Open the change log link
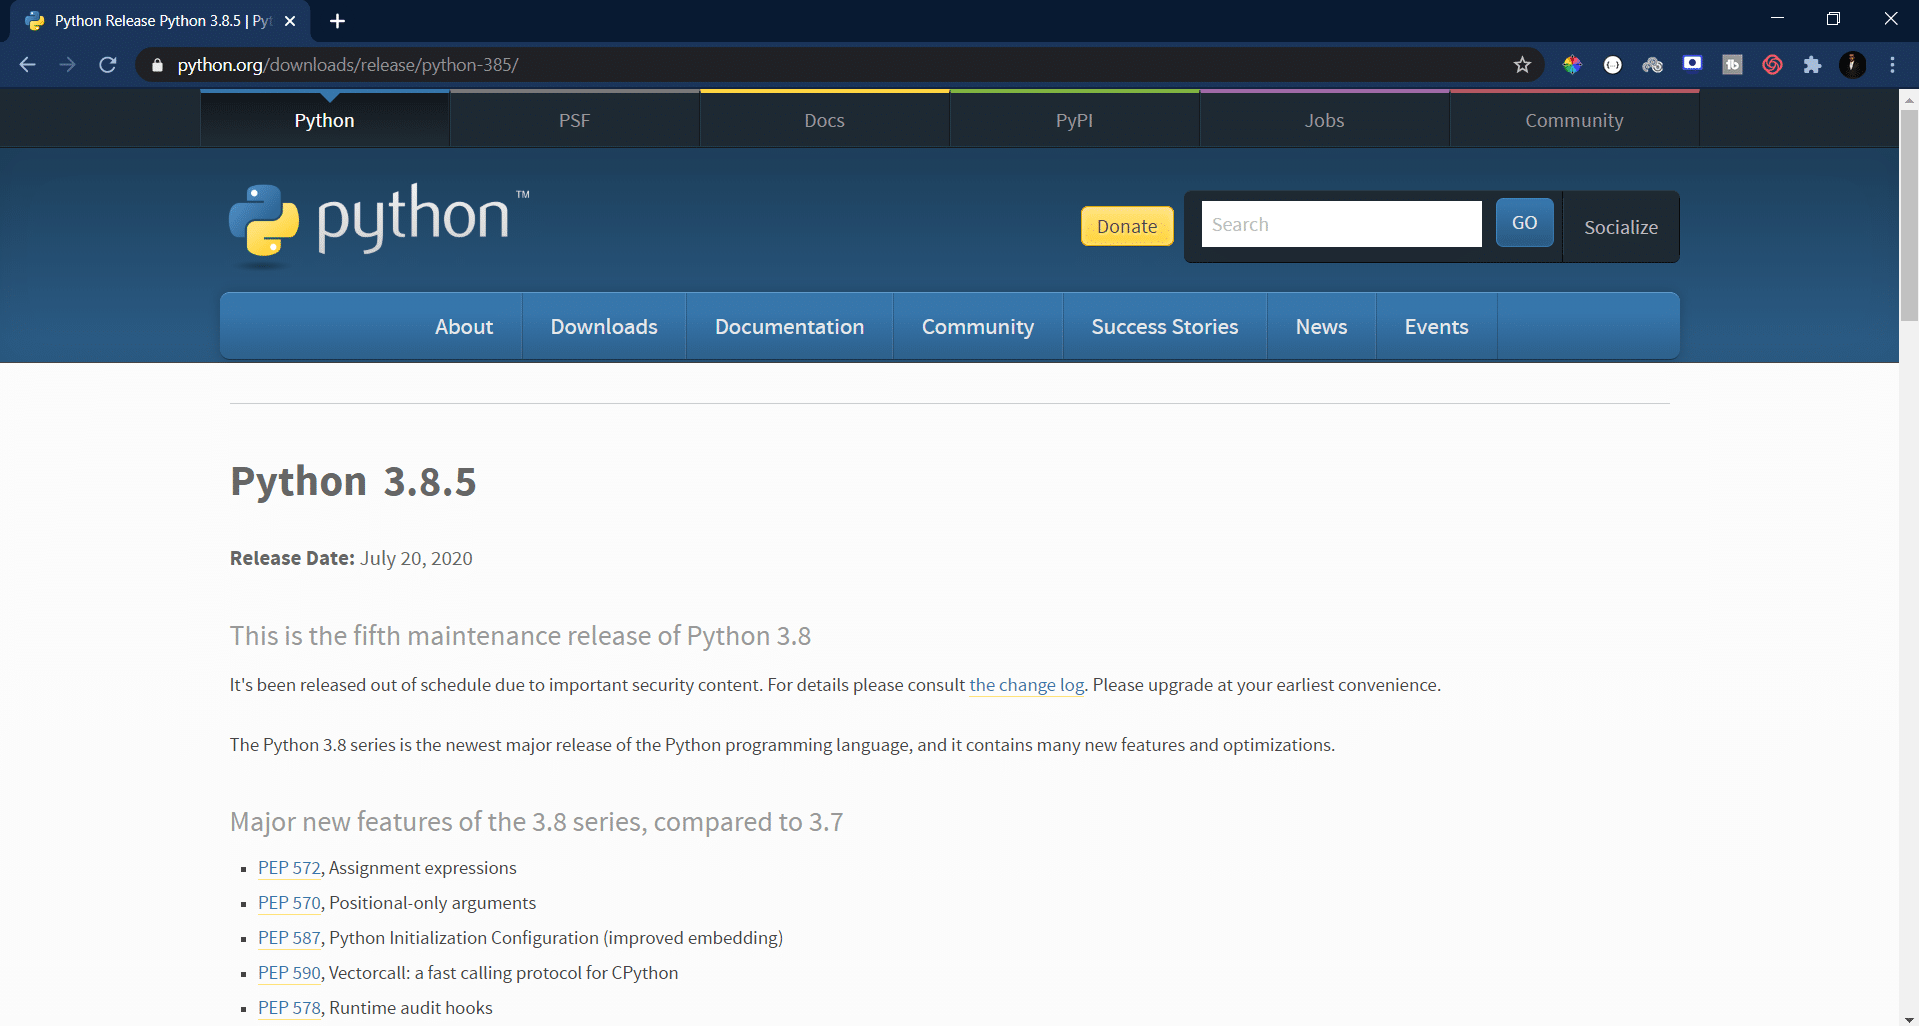Viewport: 1919px width, 1026px height. click(1026, 685)
